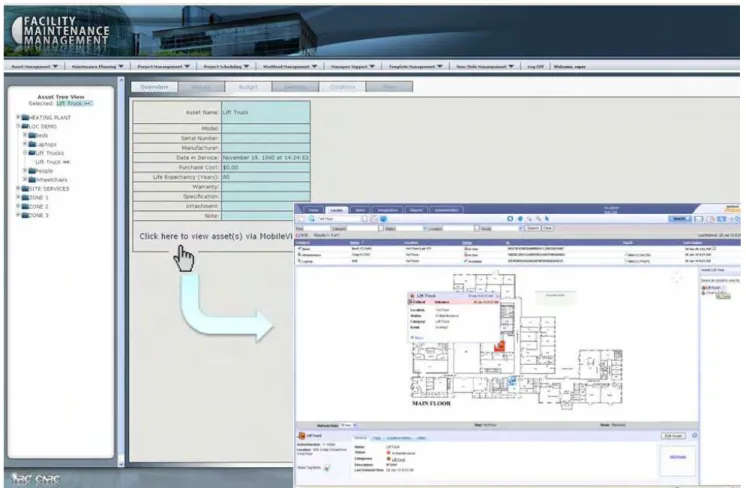Click the Log Off link
The width and height of the screenshot is (746, 488).
point(536,67)
